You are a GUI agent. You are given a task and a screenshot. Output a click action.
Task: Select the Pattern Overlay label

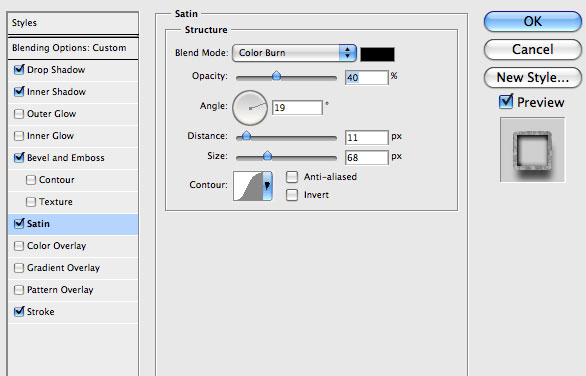pos(60,290)
